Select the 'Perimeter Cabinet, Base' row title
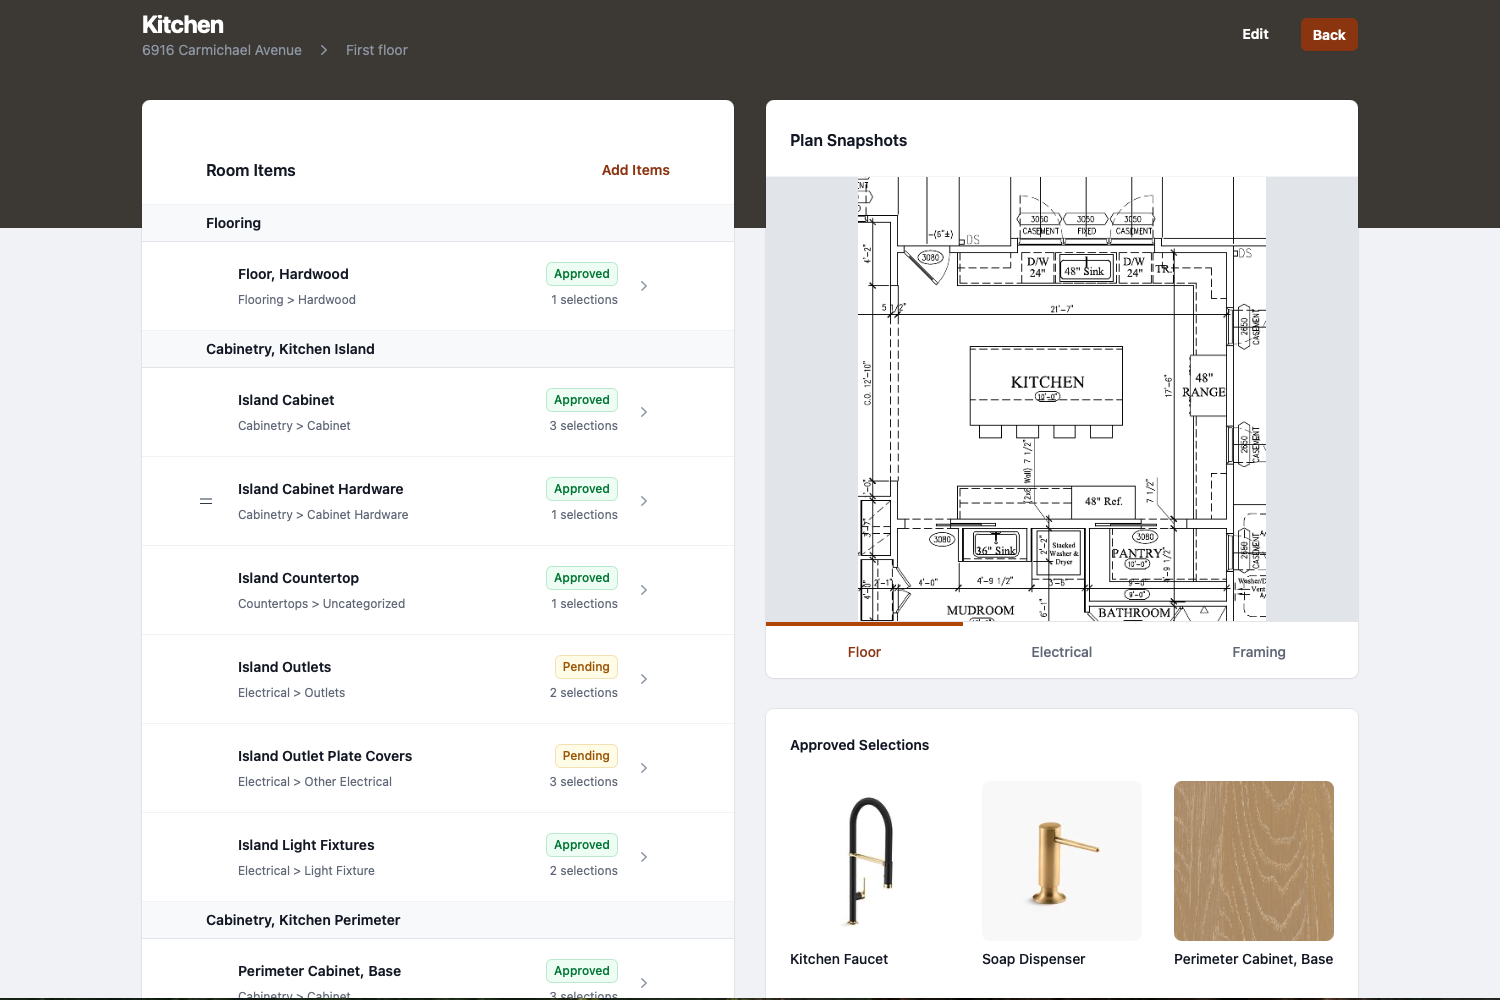 319,971
